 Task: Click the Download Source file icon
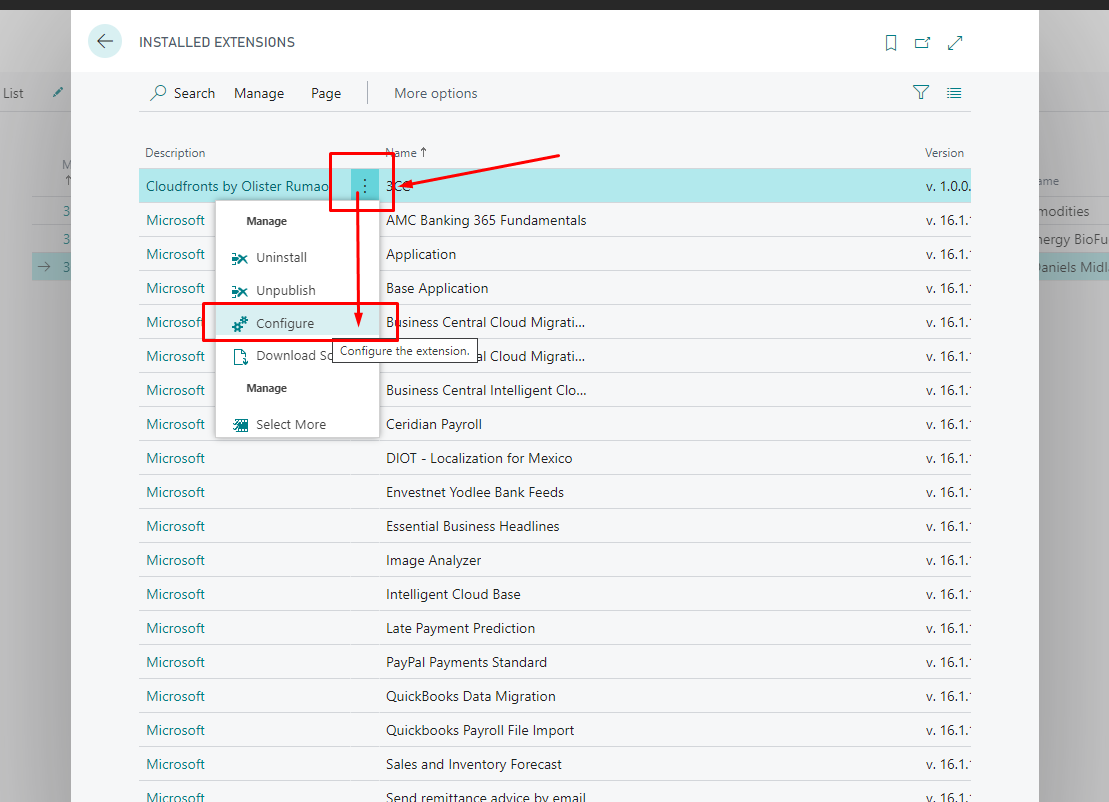coord(240,356)
